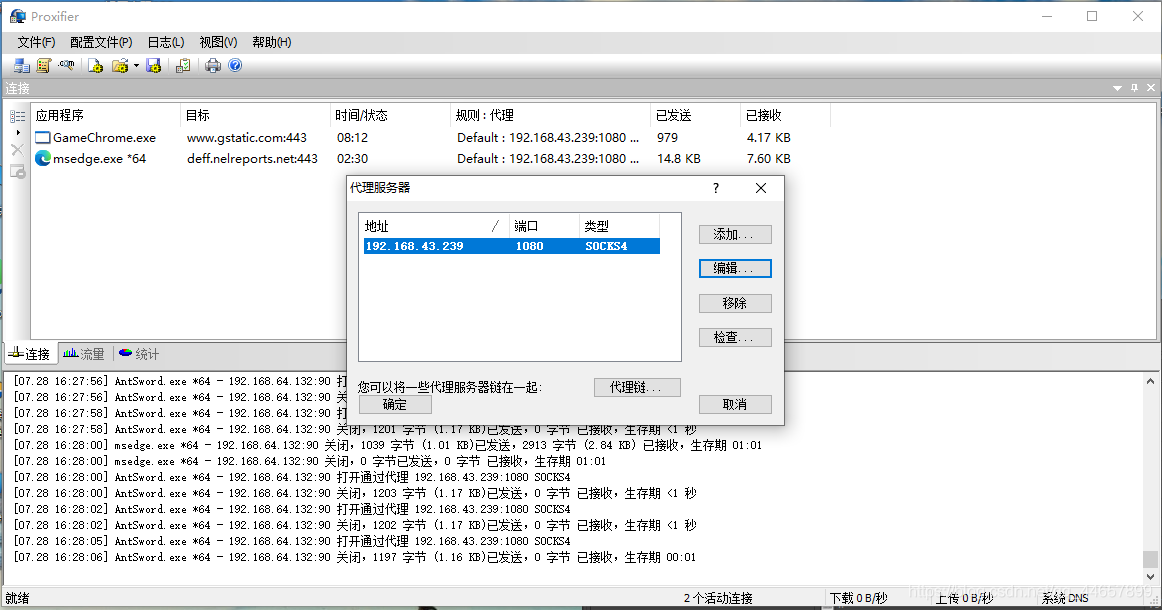Confirm with the 确定 button
The height and width of the screenshot is (610, 1162).
point(395,404)
